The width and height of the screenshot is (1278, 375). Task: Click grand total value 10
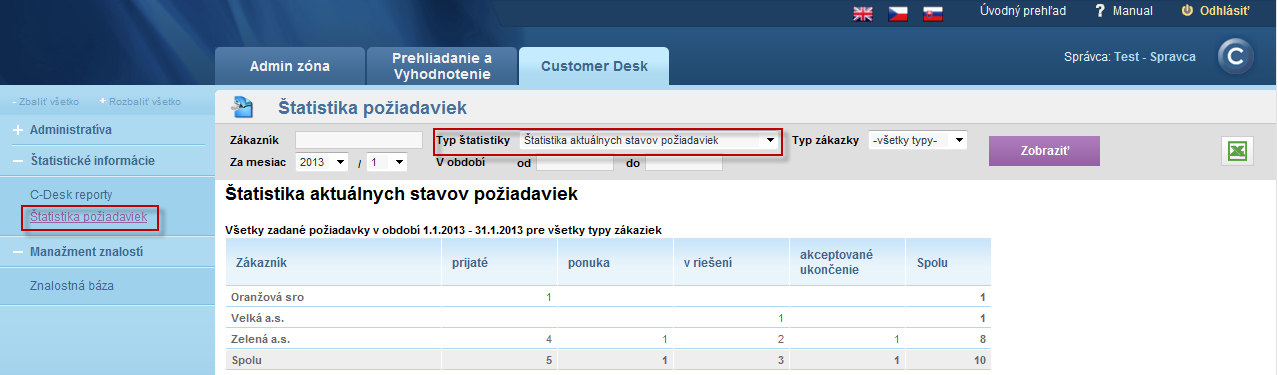(981, 359)
